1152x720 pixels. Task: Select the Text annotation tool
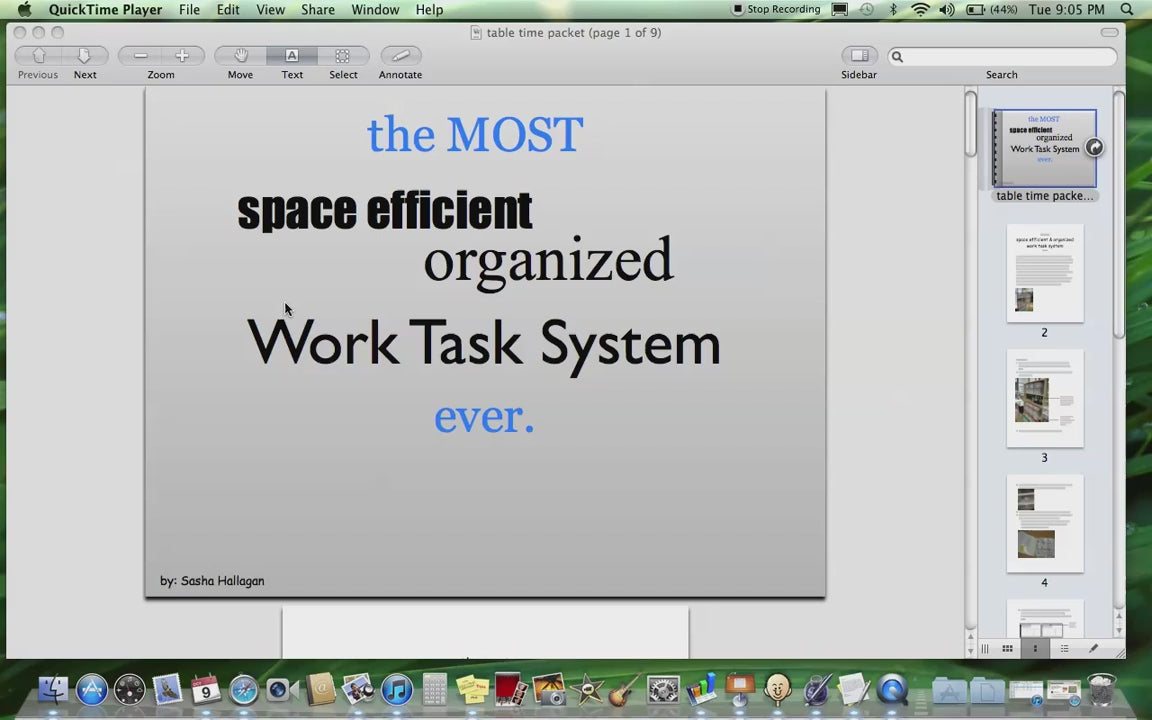[292, 56]
